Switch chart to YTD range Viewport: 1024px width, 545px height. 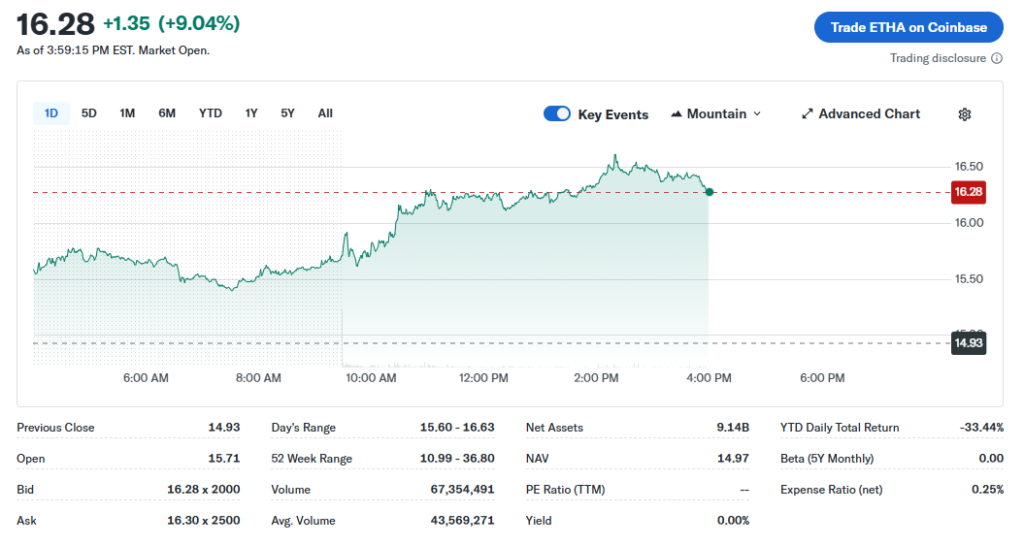210,113
